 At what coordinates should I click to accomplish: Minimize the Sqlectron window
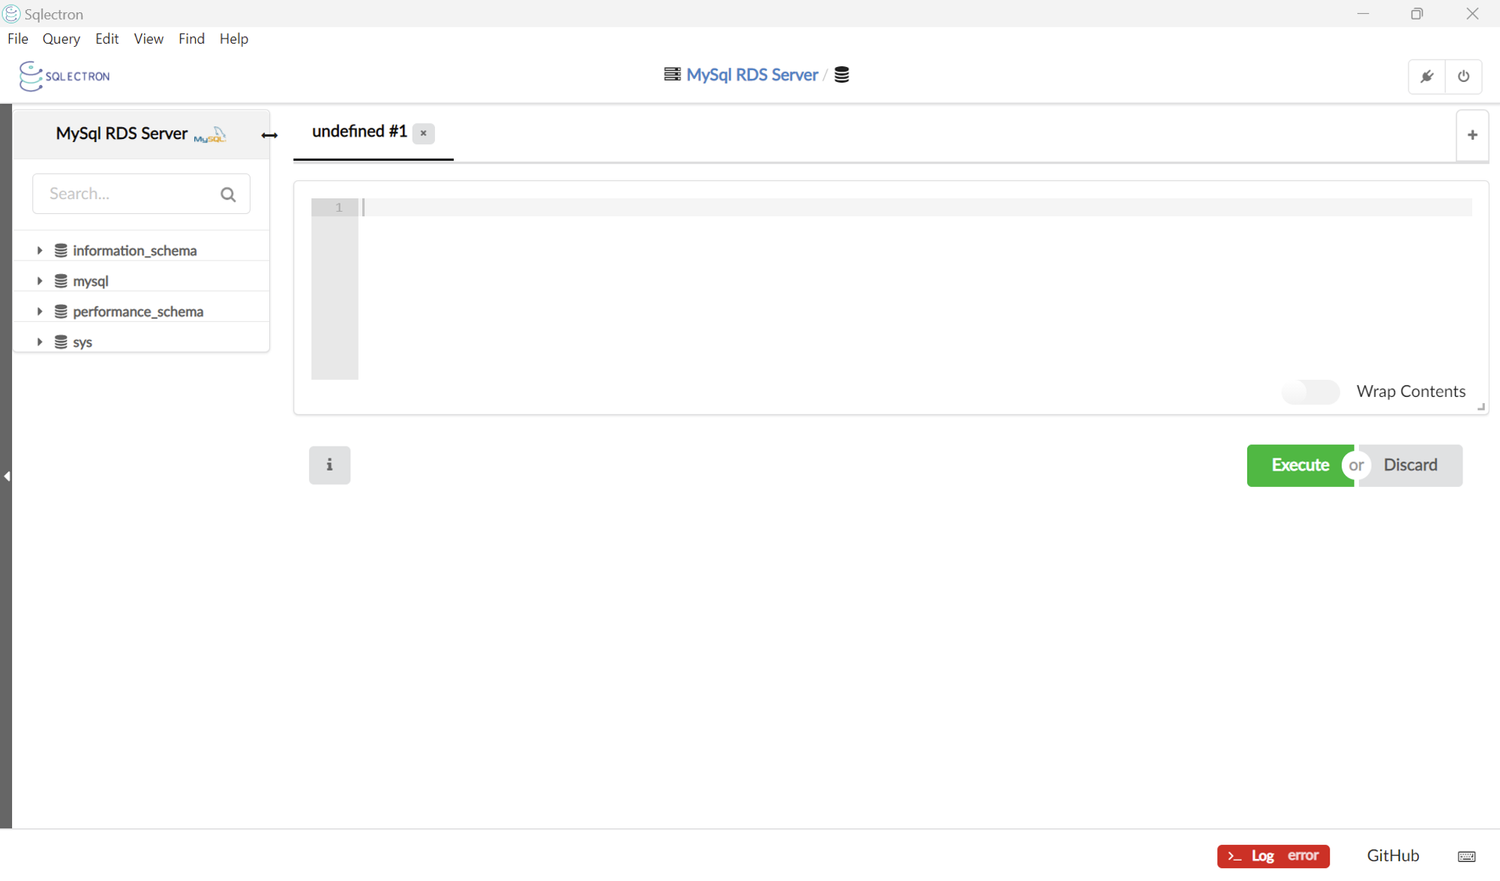click(1363, 14)
